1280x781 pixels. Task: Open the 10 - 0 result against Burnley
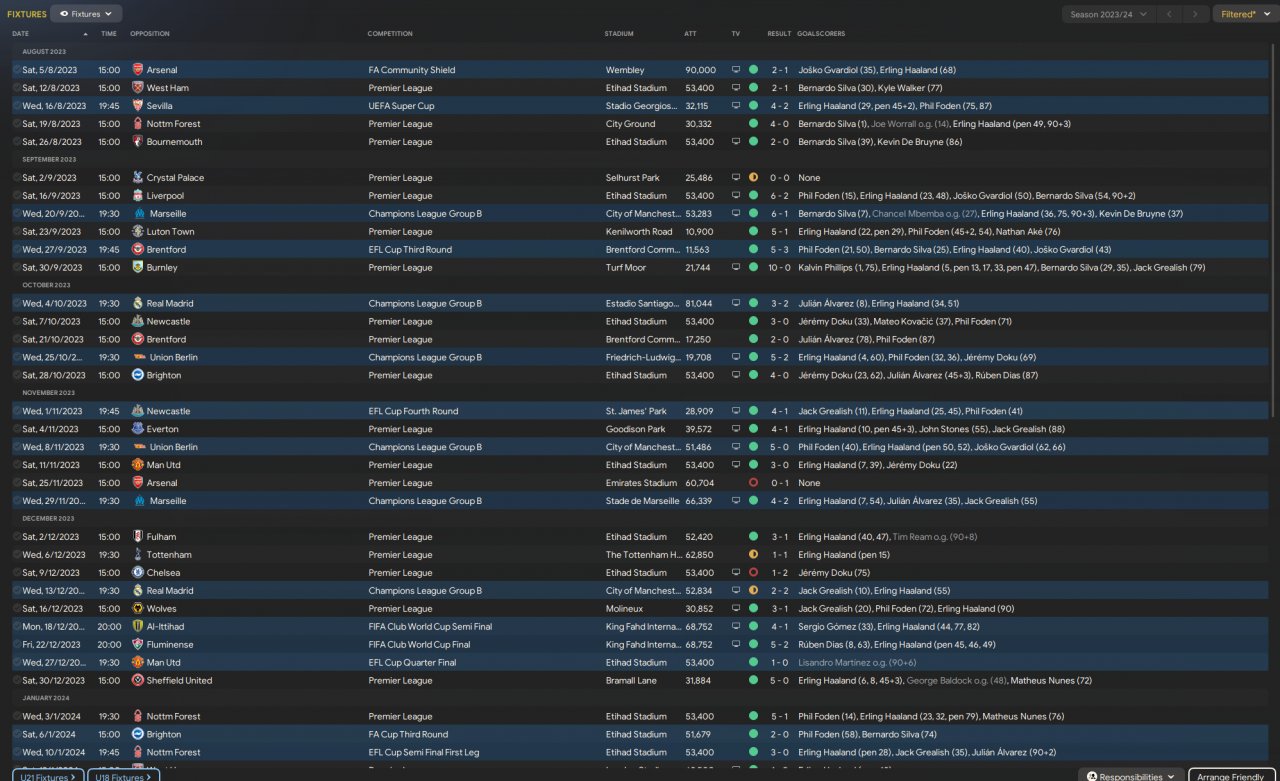point(778,268)
